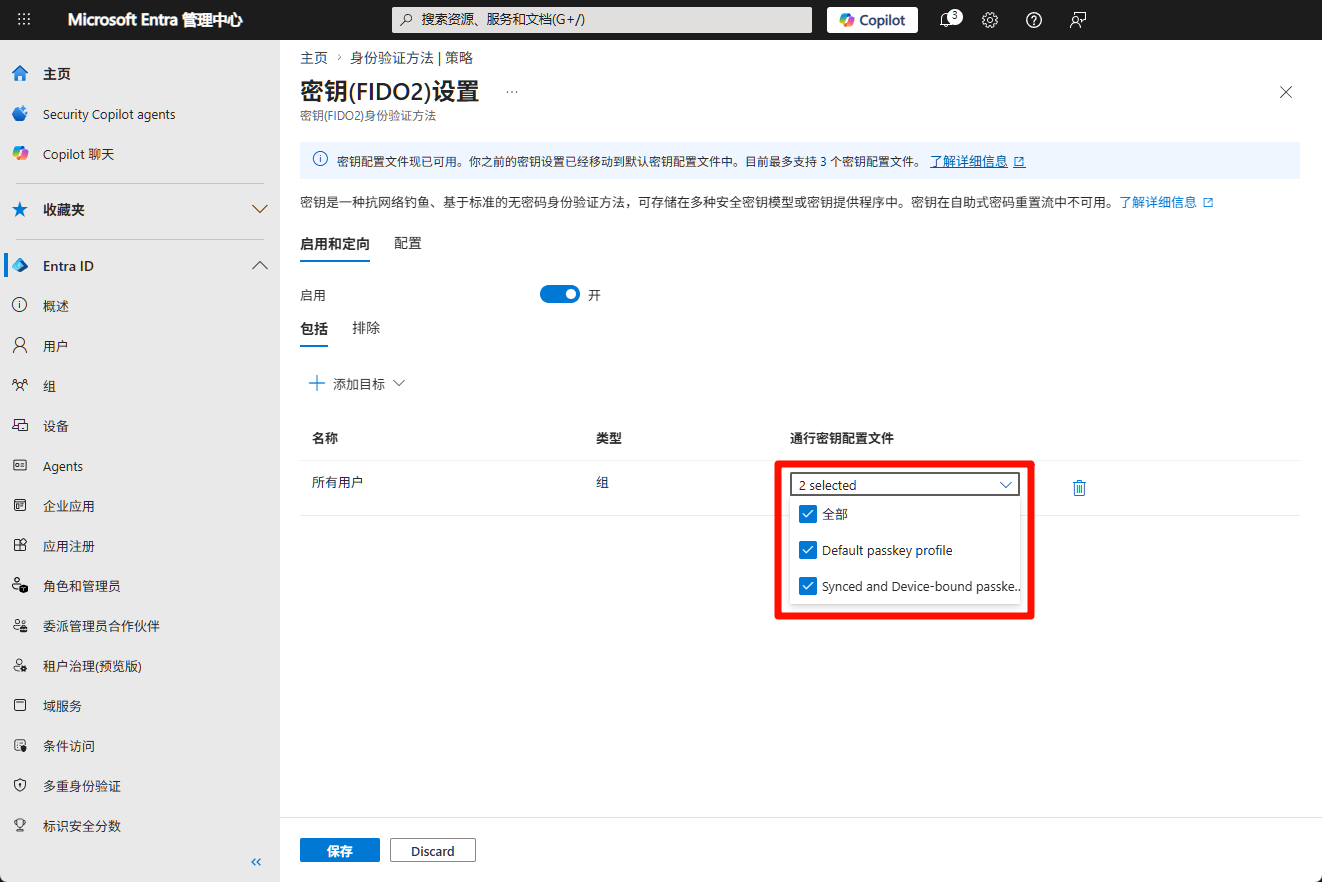Select the 包括 tab

point(314,329)
